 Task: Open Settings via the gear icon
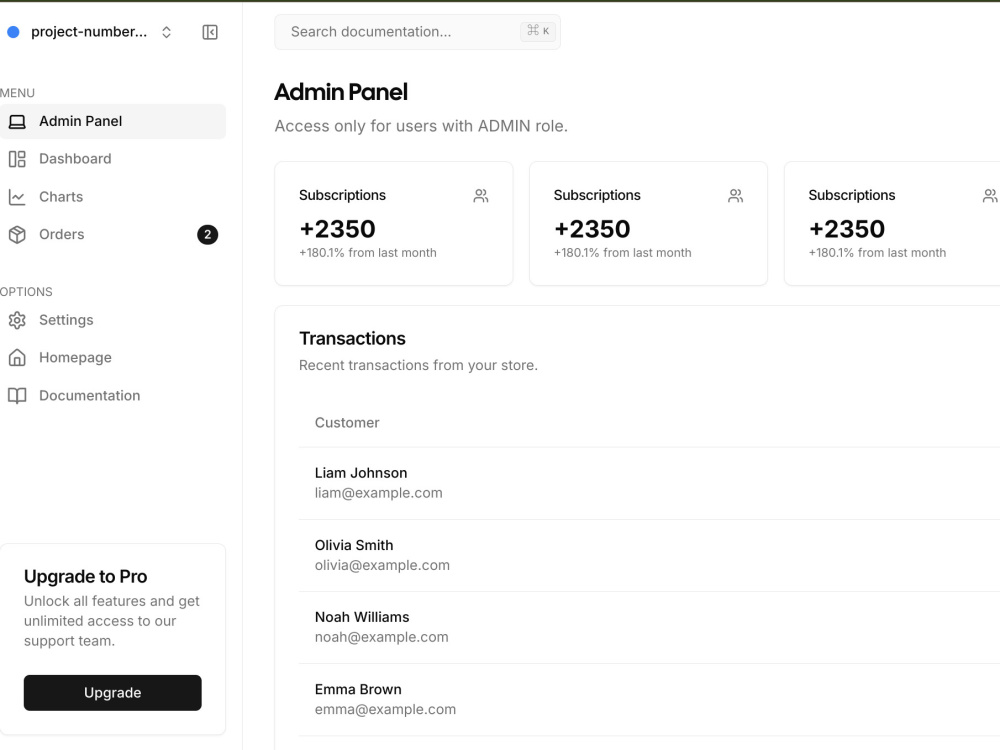[x=16, y=320]
